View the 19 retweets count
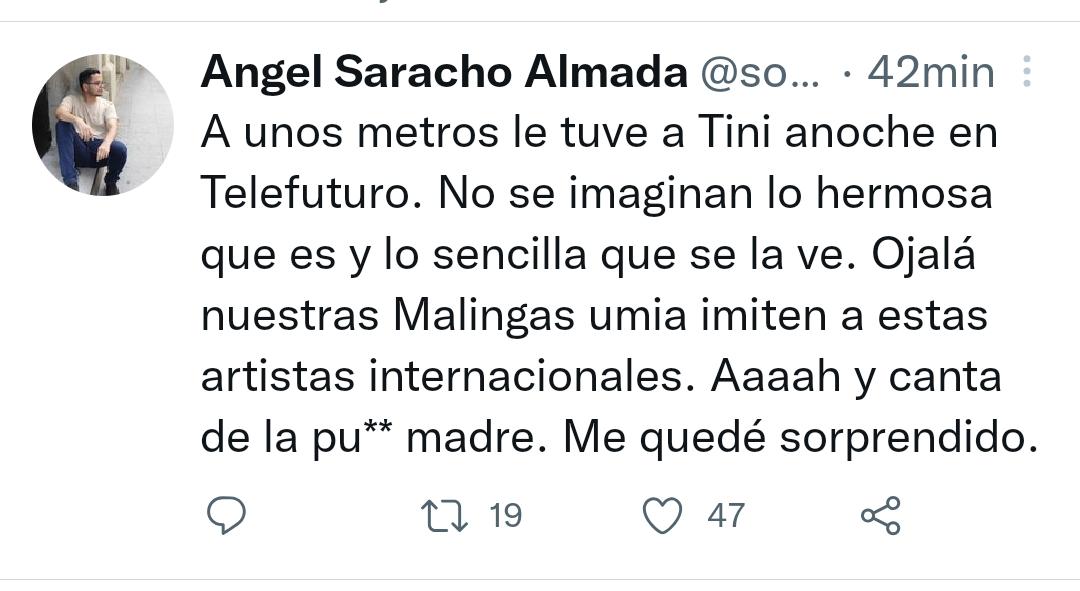Viewport: 1080px width, 591px height. coord(506,516)
